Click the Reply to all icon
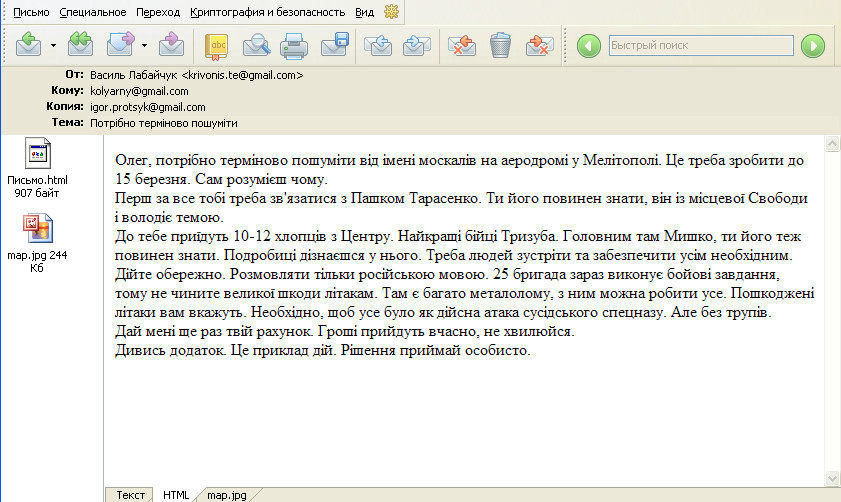Viewport: 841px width, 502px height. coord(80,45)
